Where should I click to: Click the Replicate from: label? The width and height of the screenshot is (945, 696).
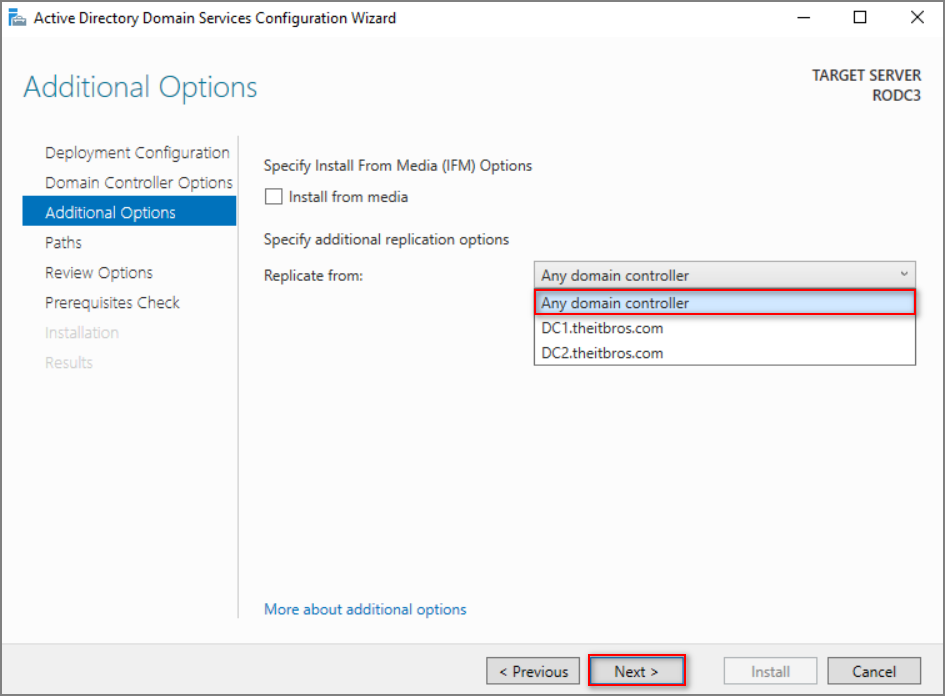[313, 276]
